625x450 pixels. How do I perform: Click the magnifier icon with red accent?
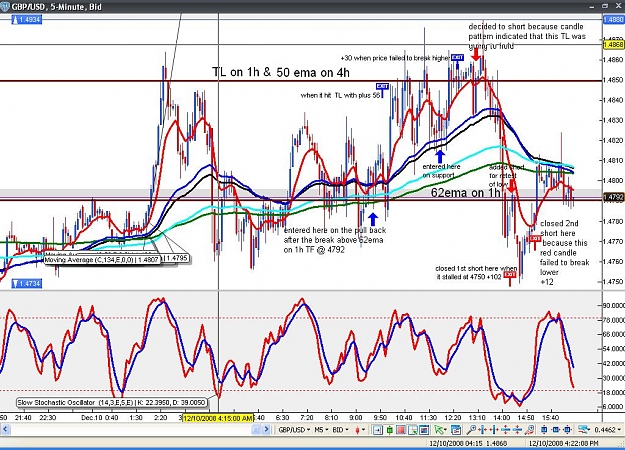529,430
